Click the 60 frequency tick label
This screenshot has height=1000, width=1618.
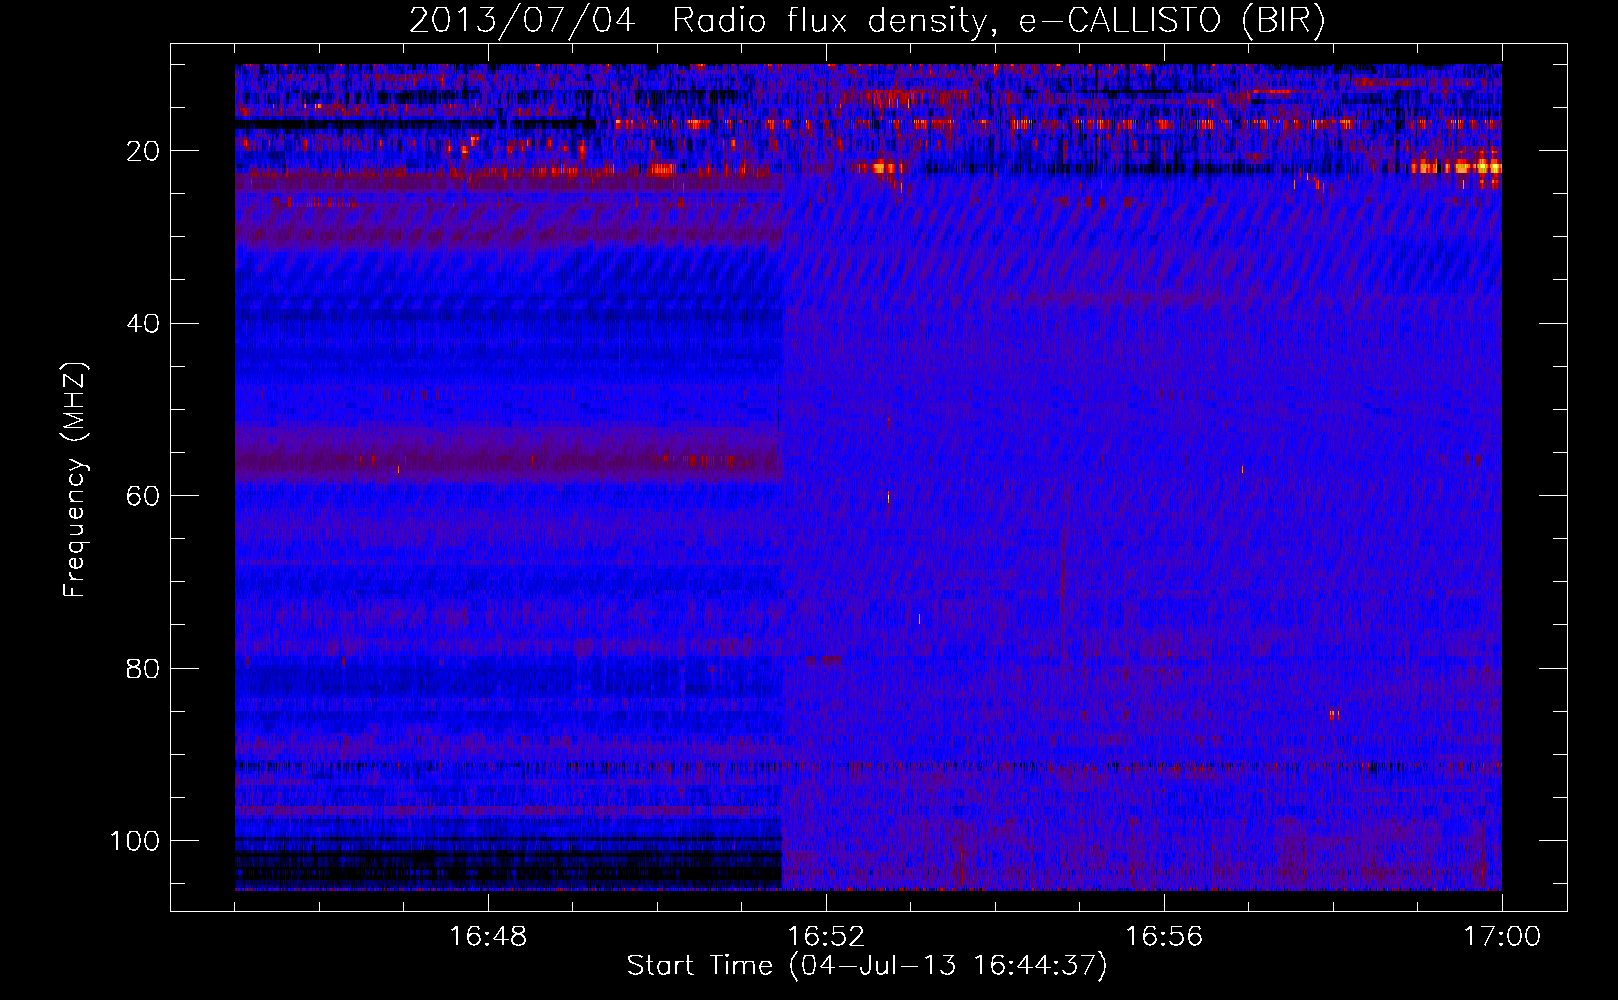pos(144,497)
